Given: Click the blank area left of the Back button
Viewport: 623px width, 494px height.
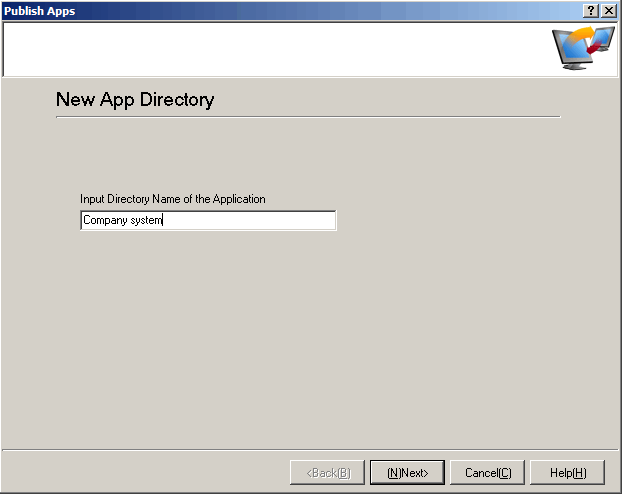Looking at the screenshot, I should coord(140,473).
